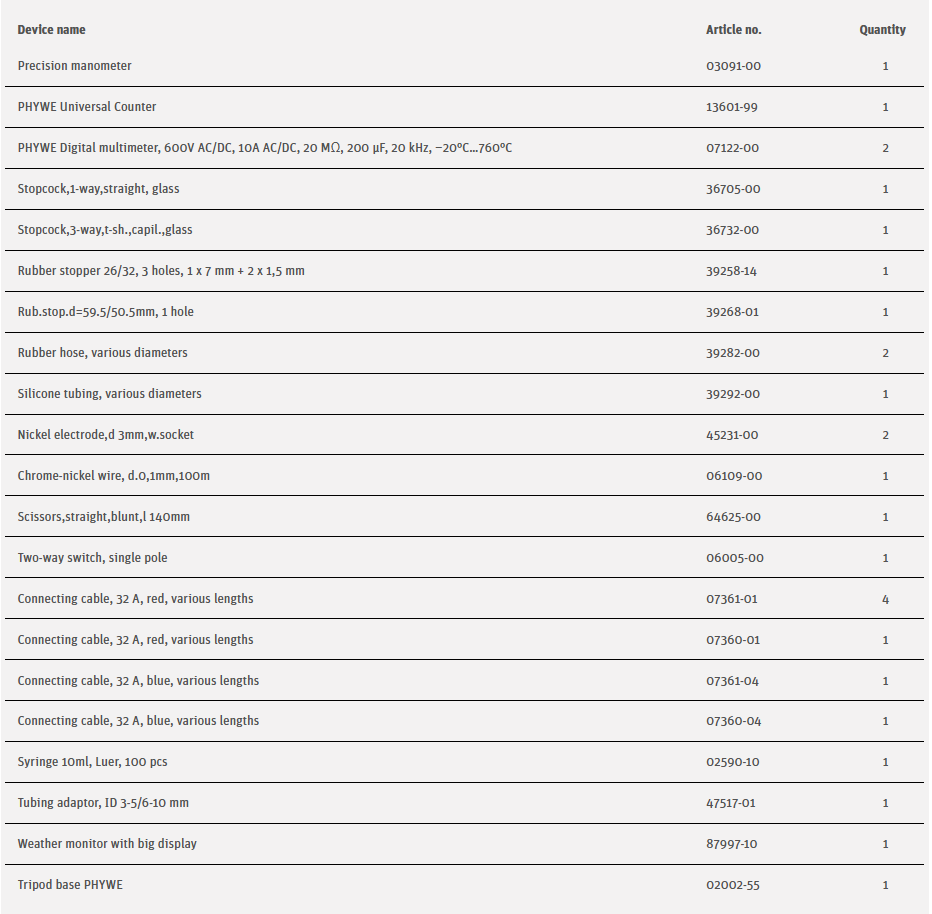This screenshot has width=932, height=914.
Task: Click article number 07361-01
Action: tap(732, 599)
